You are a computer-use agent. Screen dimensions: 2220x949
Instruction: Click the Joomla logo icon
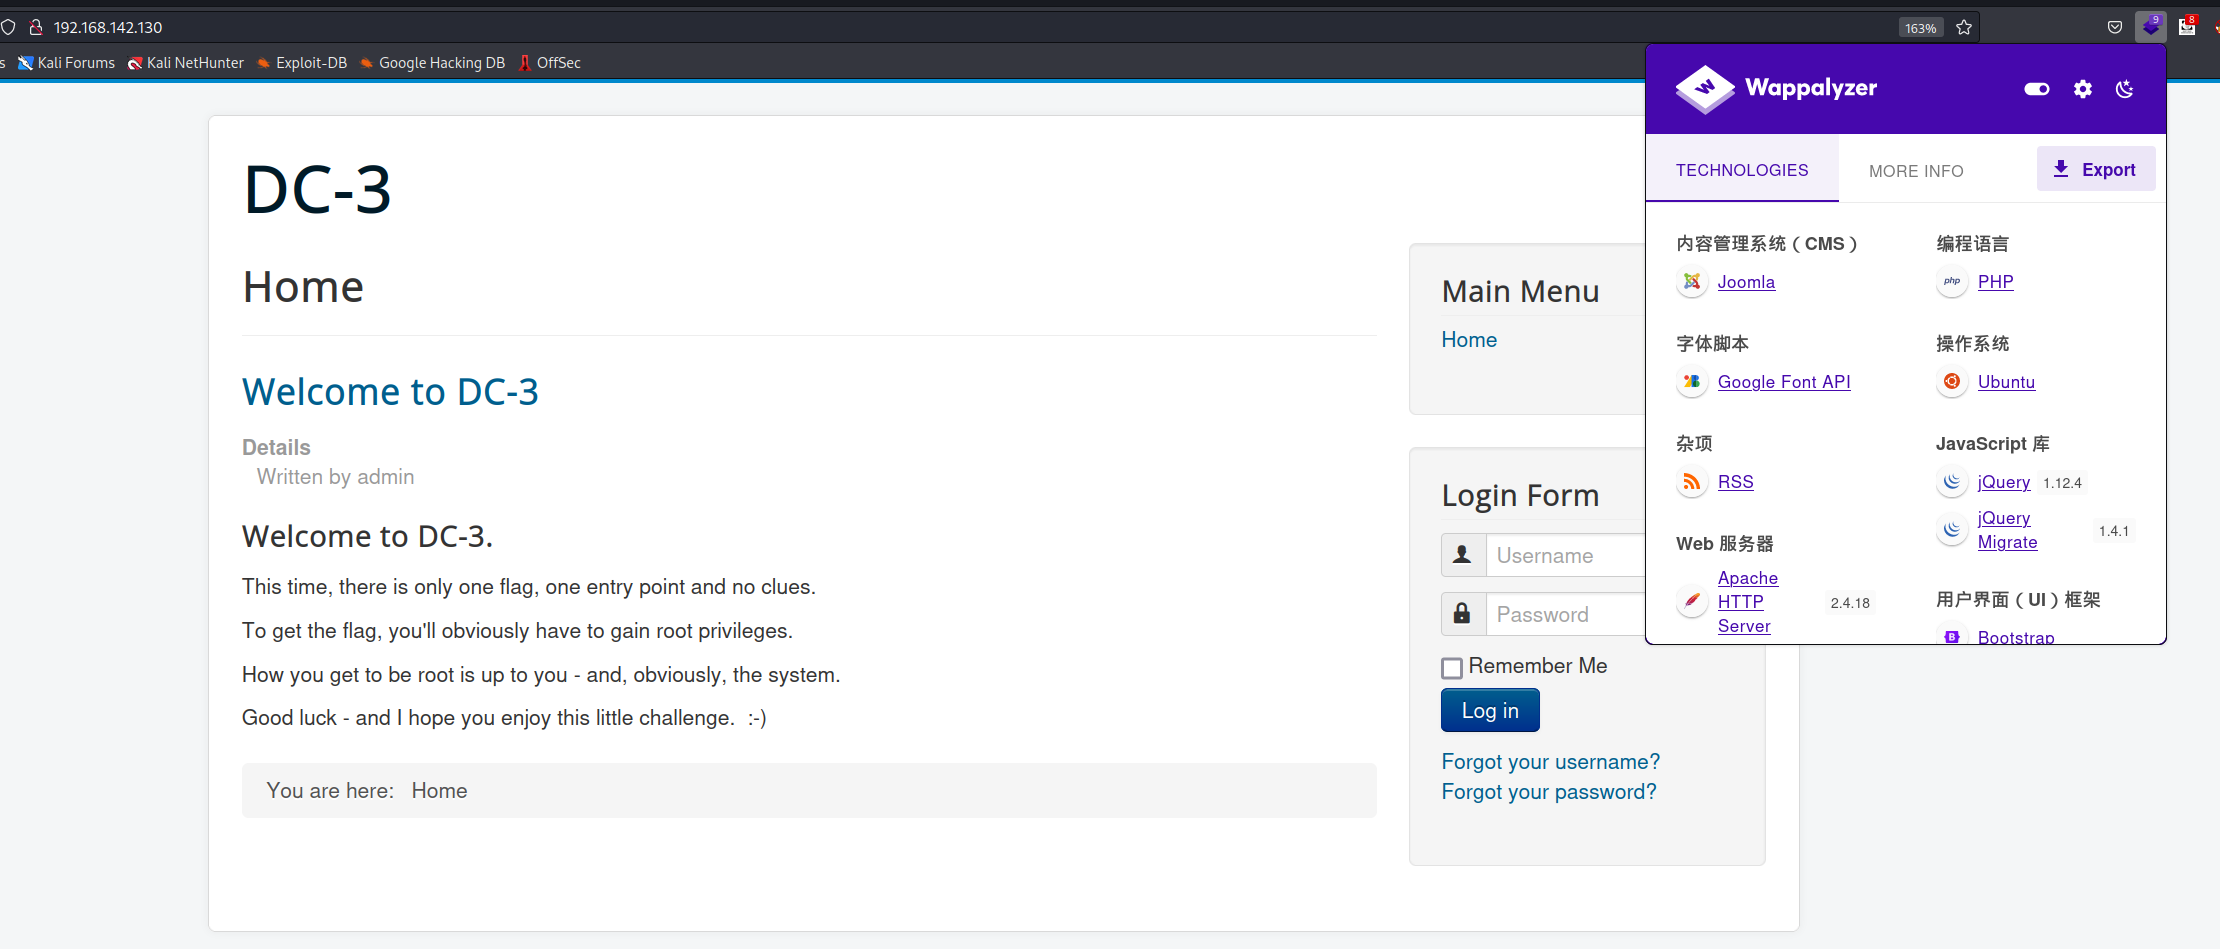coord(1691,282)
